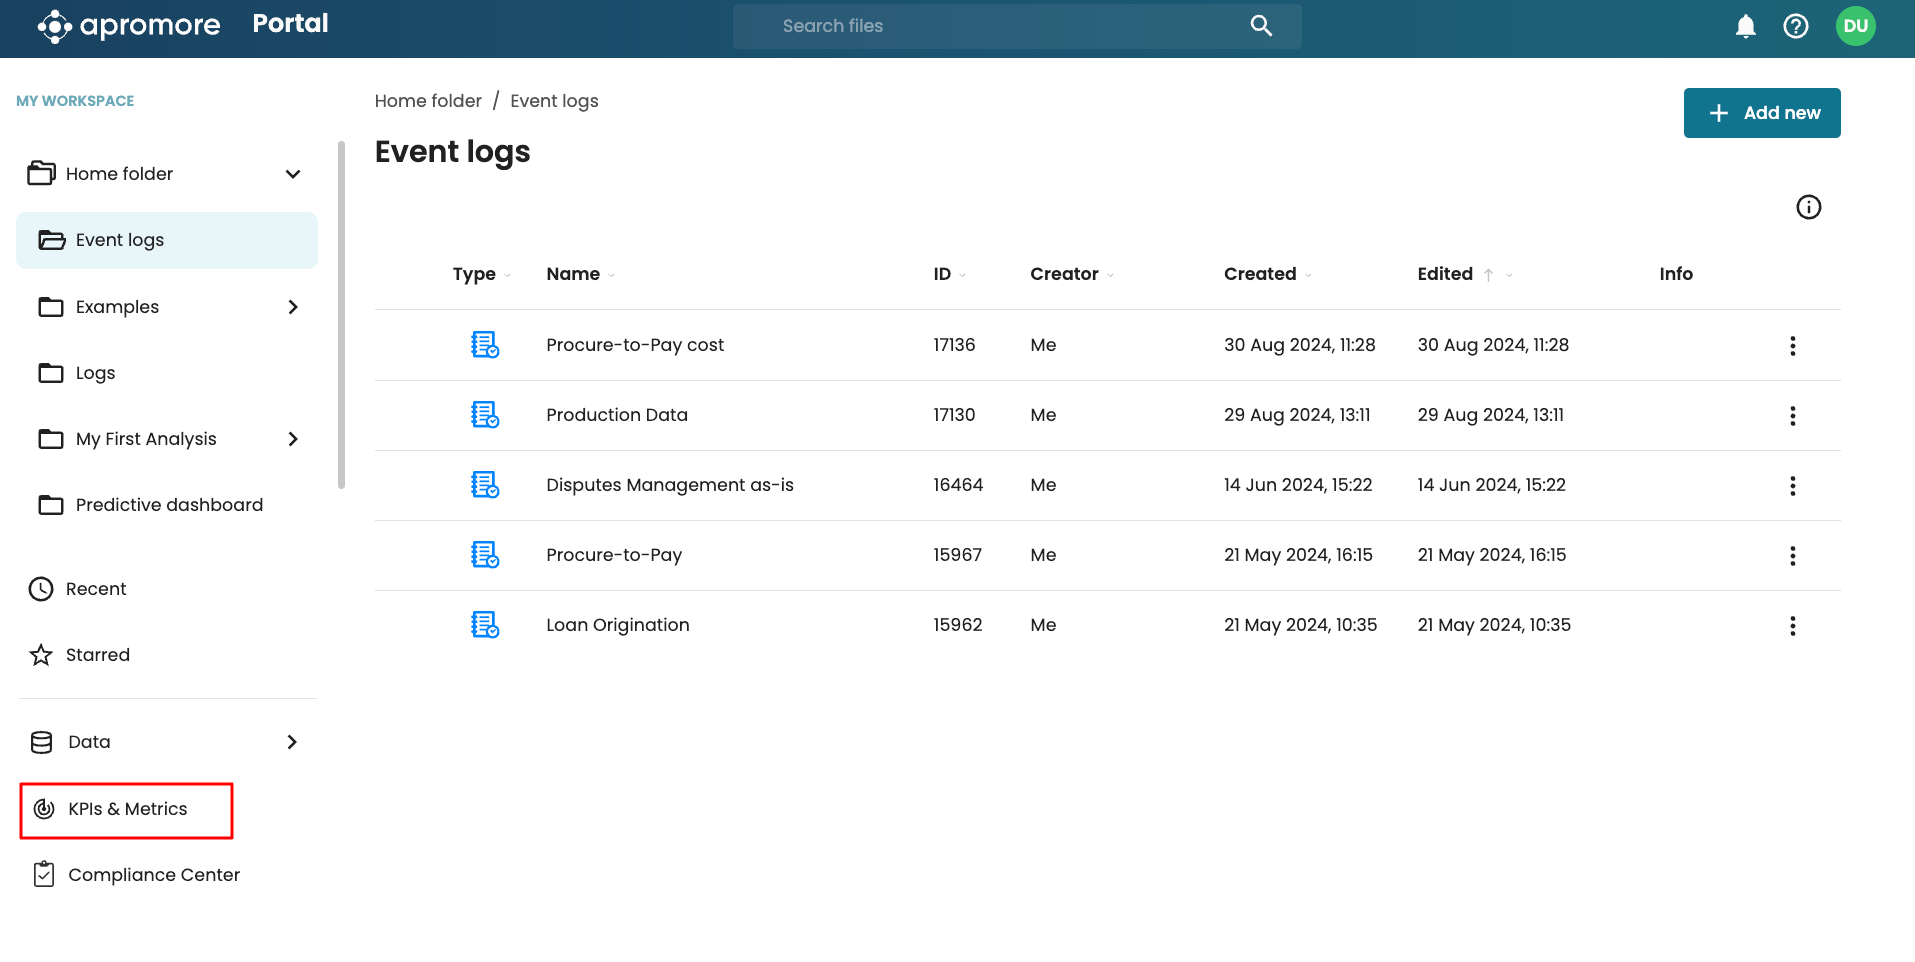Go to Home folder breadcrumb link
This screenshot has height=962, width=1915.
pyautogui.click(x=428, y=101)
